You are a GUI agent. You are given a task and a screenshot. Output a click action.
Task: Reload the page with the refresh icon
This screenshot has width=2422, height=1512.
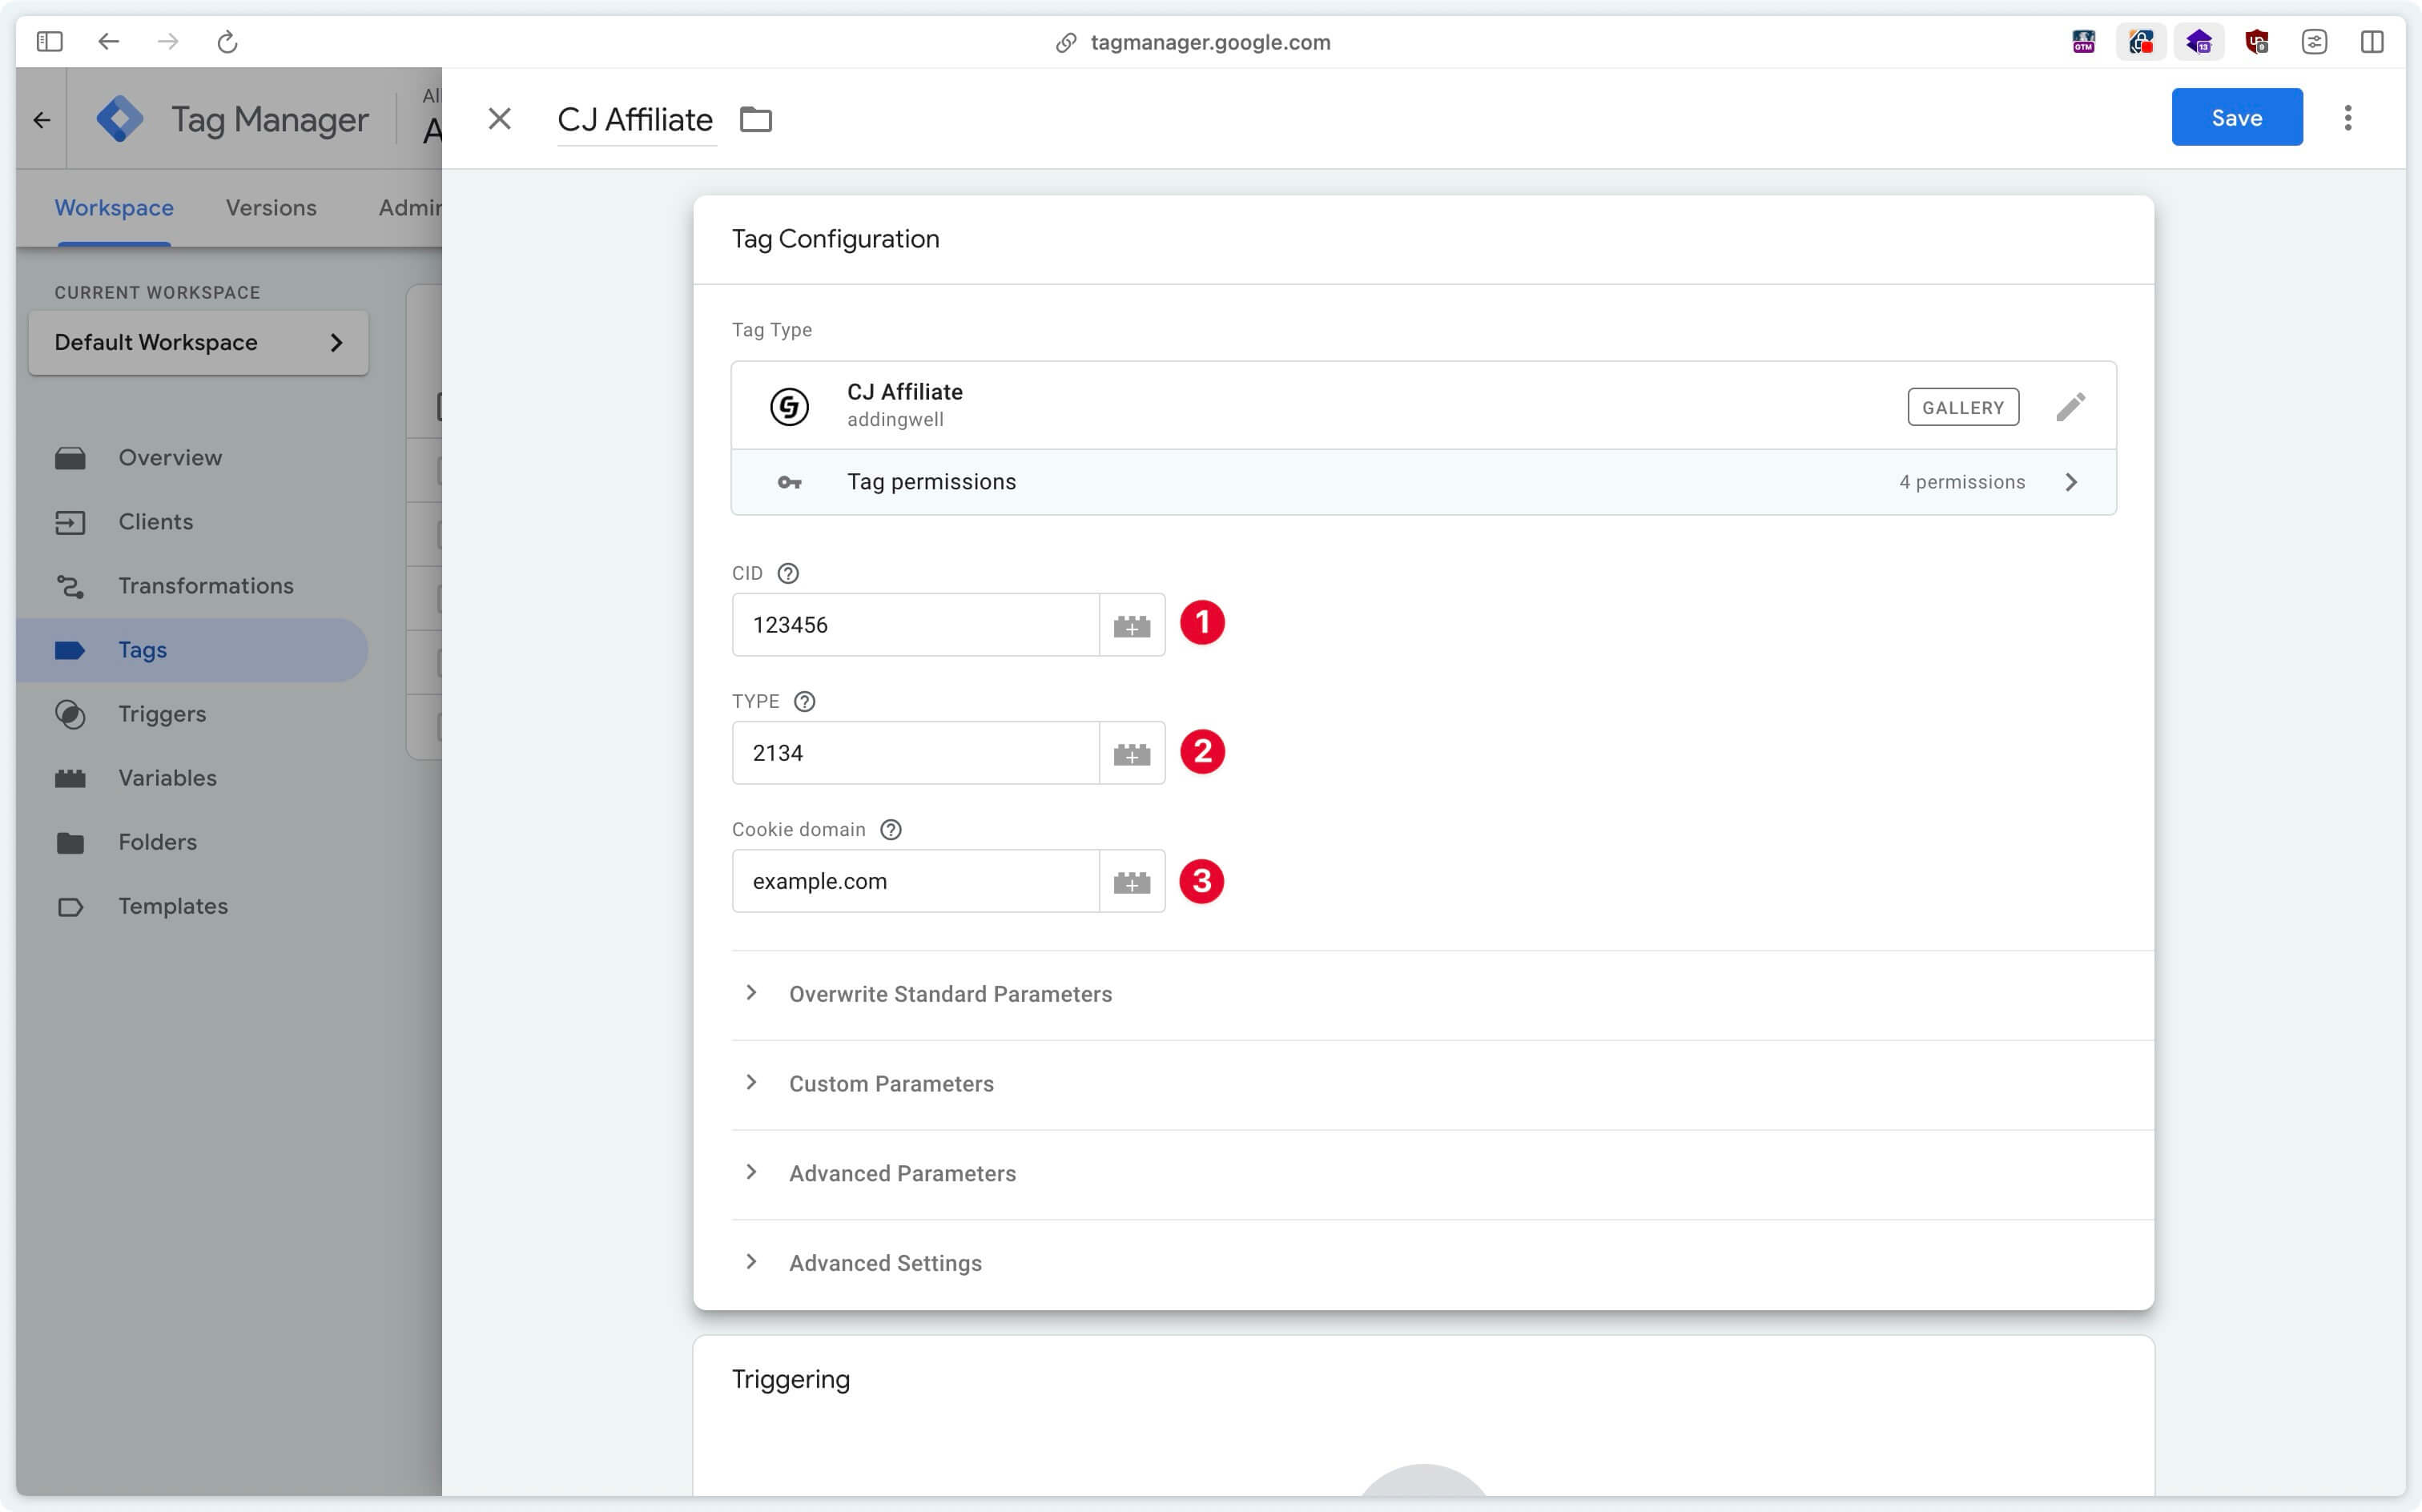pyautogui.click(x=228, y=41)
